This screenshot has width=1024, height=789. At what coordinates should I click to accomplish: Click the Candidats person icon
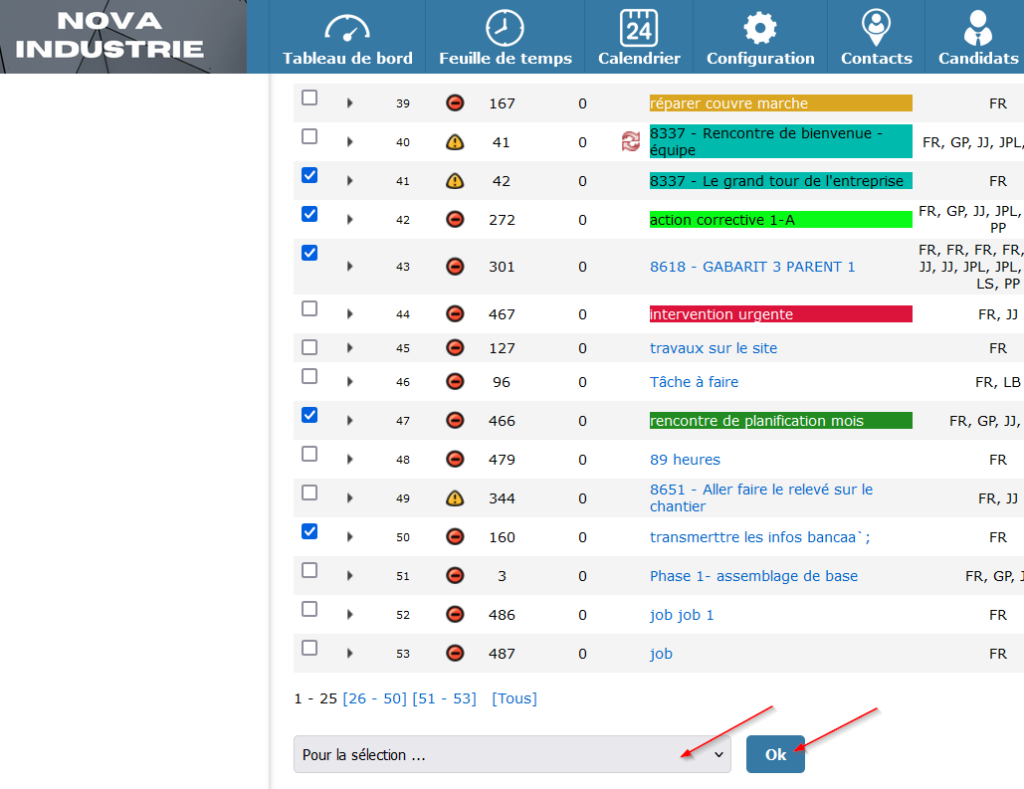pos(977,27)
